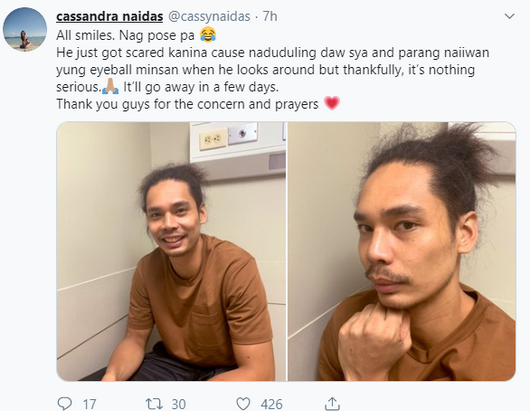The image size is (530, 411).
Task: Click the cassandra naidas display name
Action: click(x=110, y=16)
